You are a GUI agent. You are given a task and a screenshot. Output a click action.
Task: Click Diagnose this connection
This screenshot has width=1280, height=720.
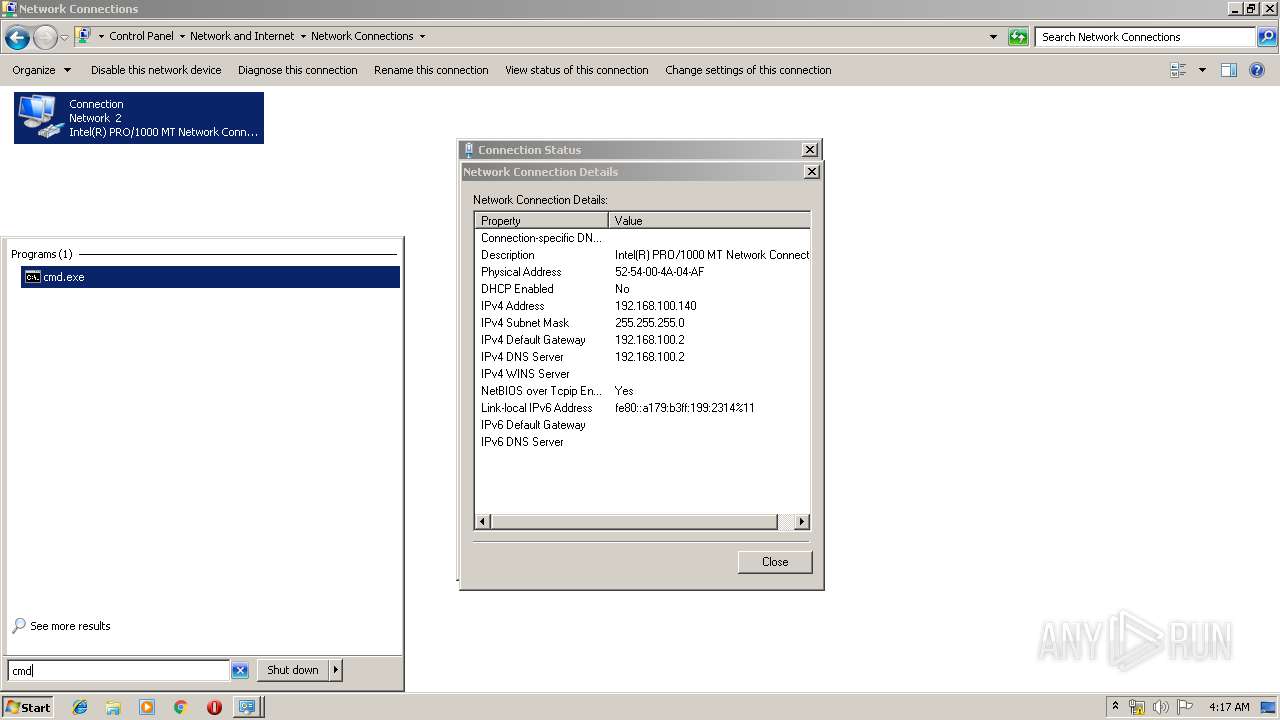[297, 70]
